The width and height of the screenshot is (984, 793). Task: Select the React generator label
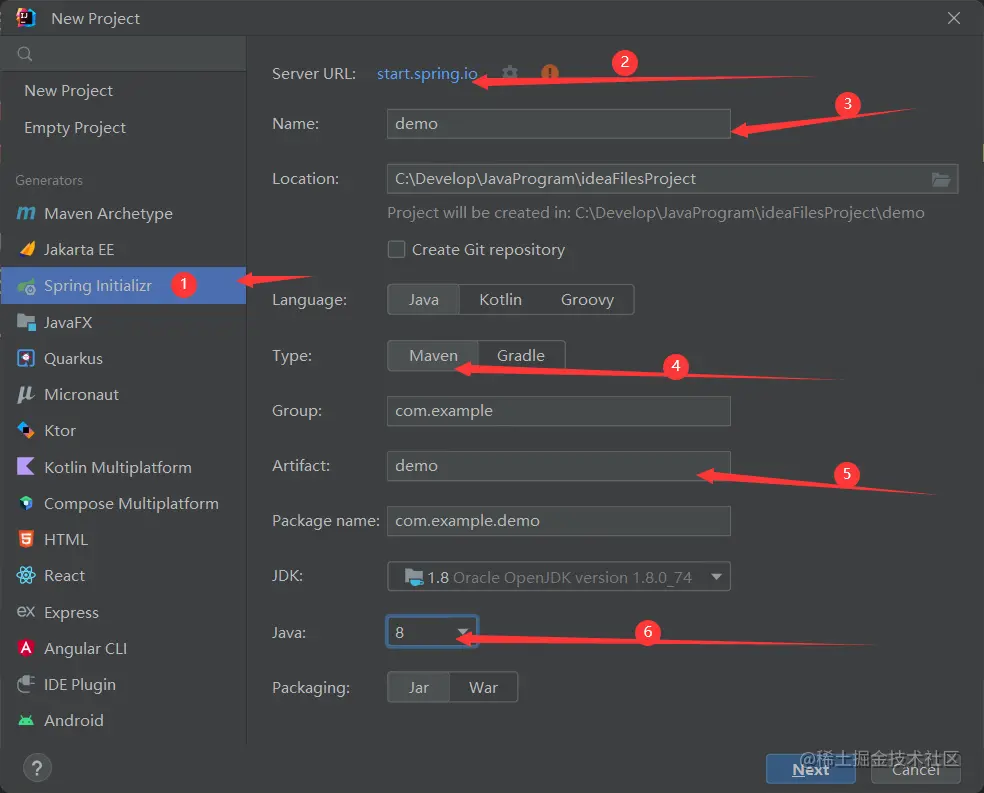pyautogui.click(x=64, y=575)
